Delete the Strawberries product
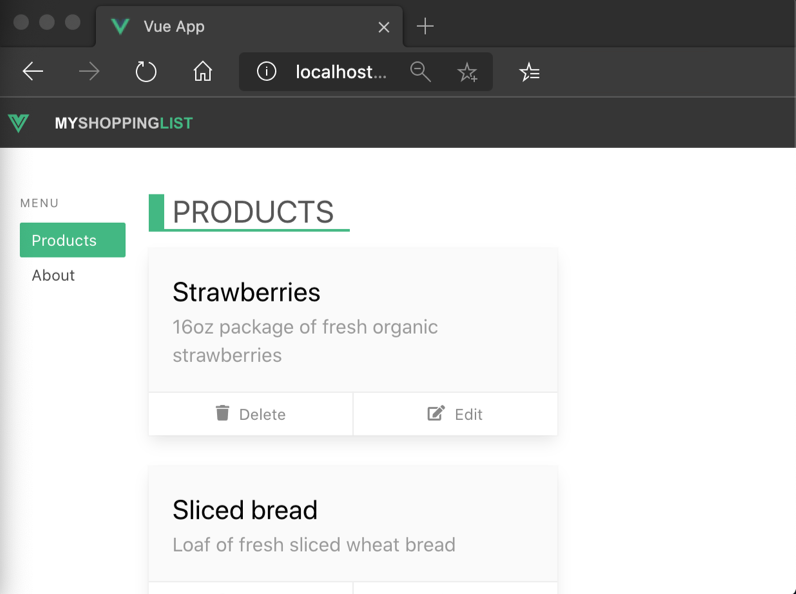This screenshot has width=796, height=594. pyautogui.click(x=251, y=414)
